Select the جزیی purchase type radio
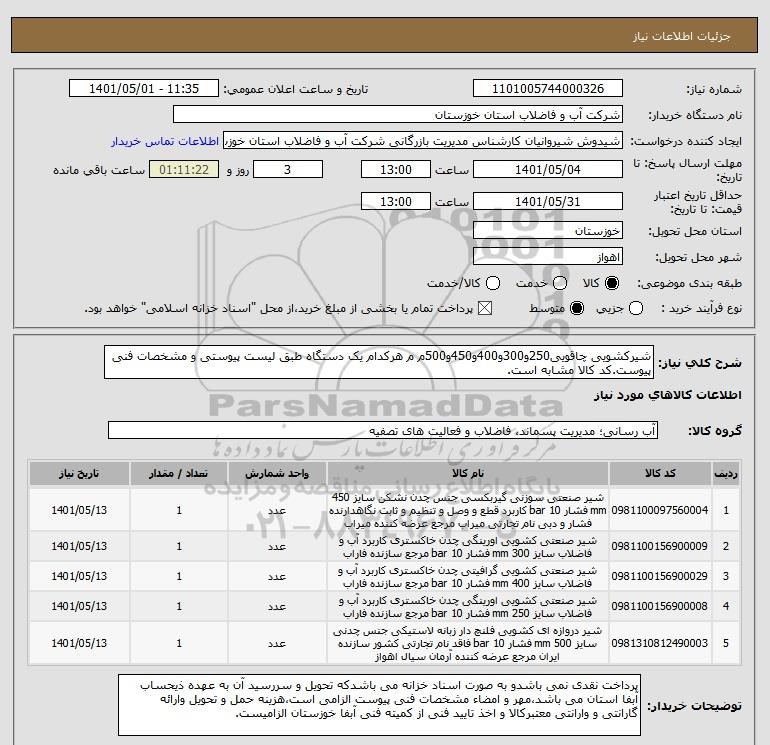The width and height of the screenshot is (770, 745). 636,308
